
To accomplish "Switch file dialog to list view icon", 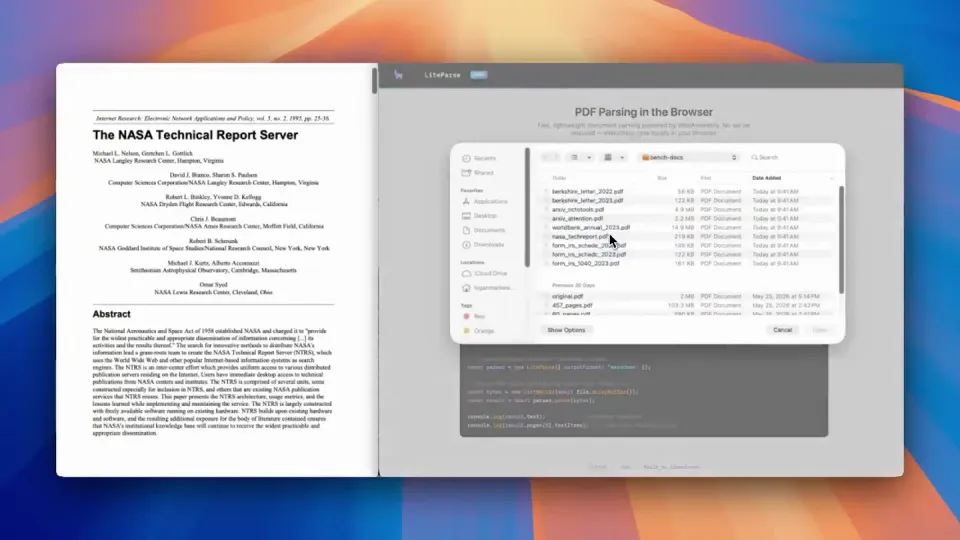I will pos(574,157).
